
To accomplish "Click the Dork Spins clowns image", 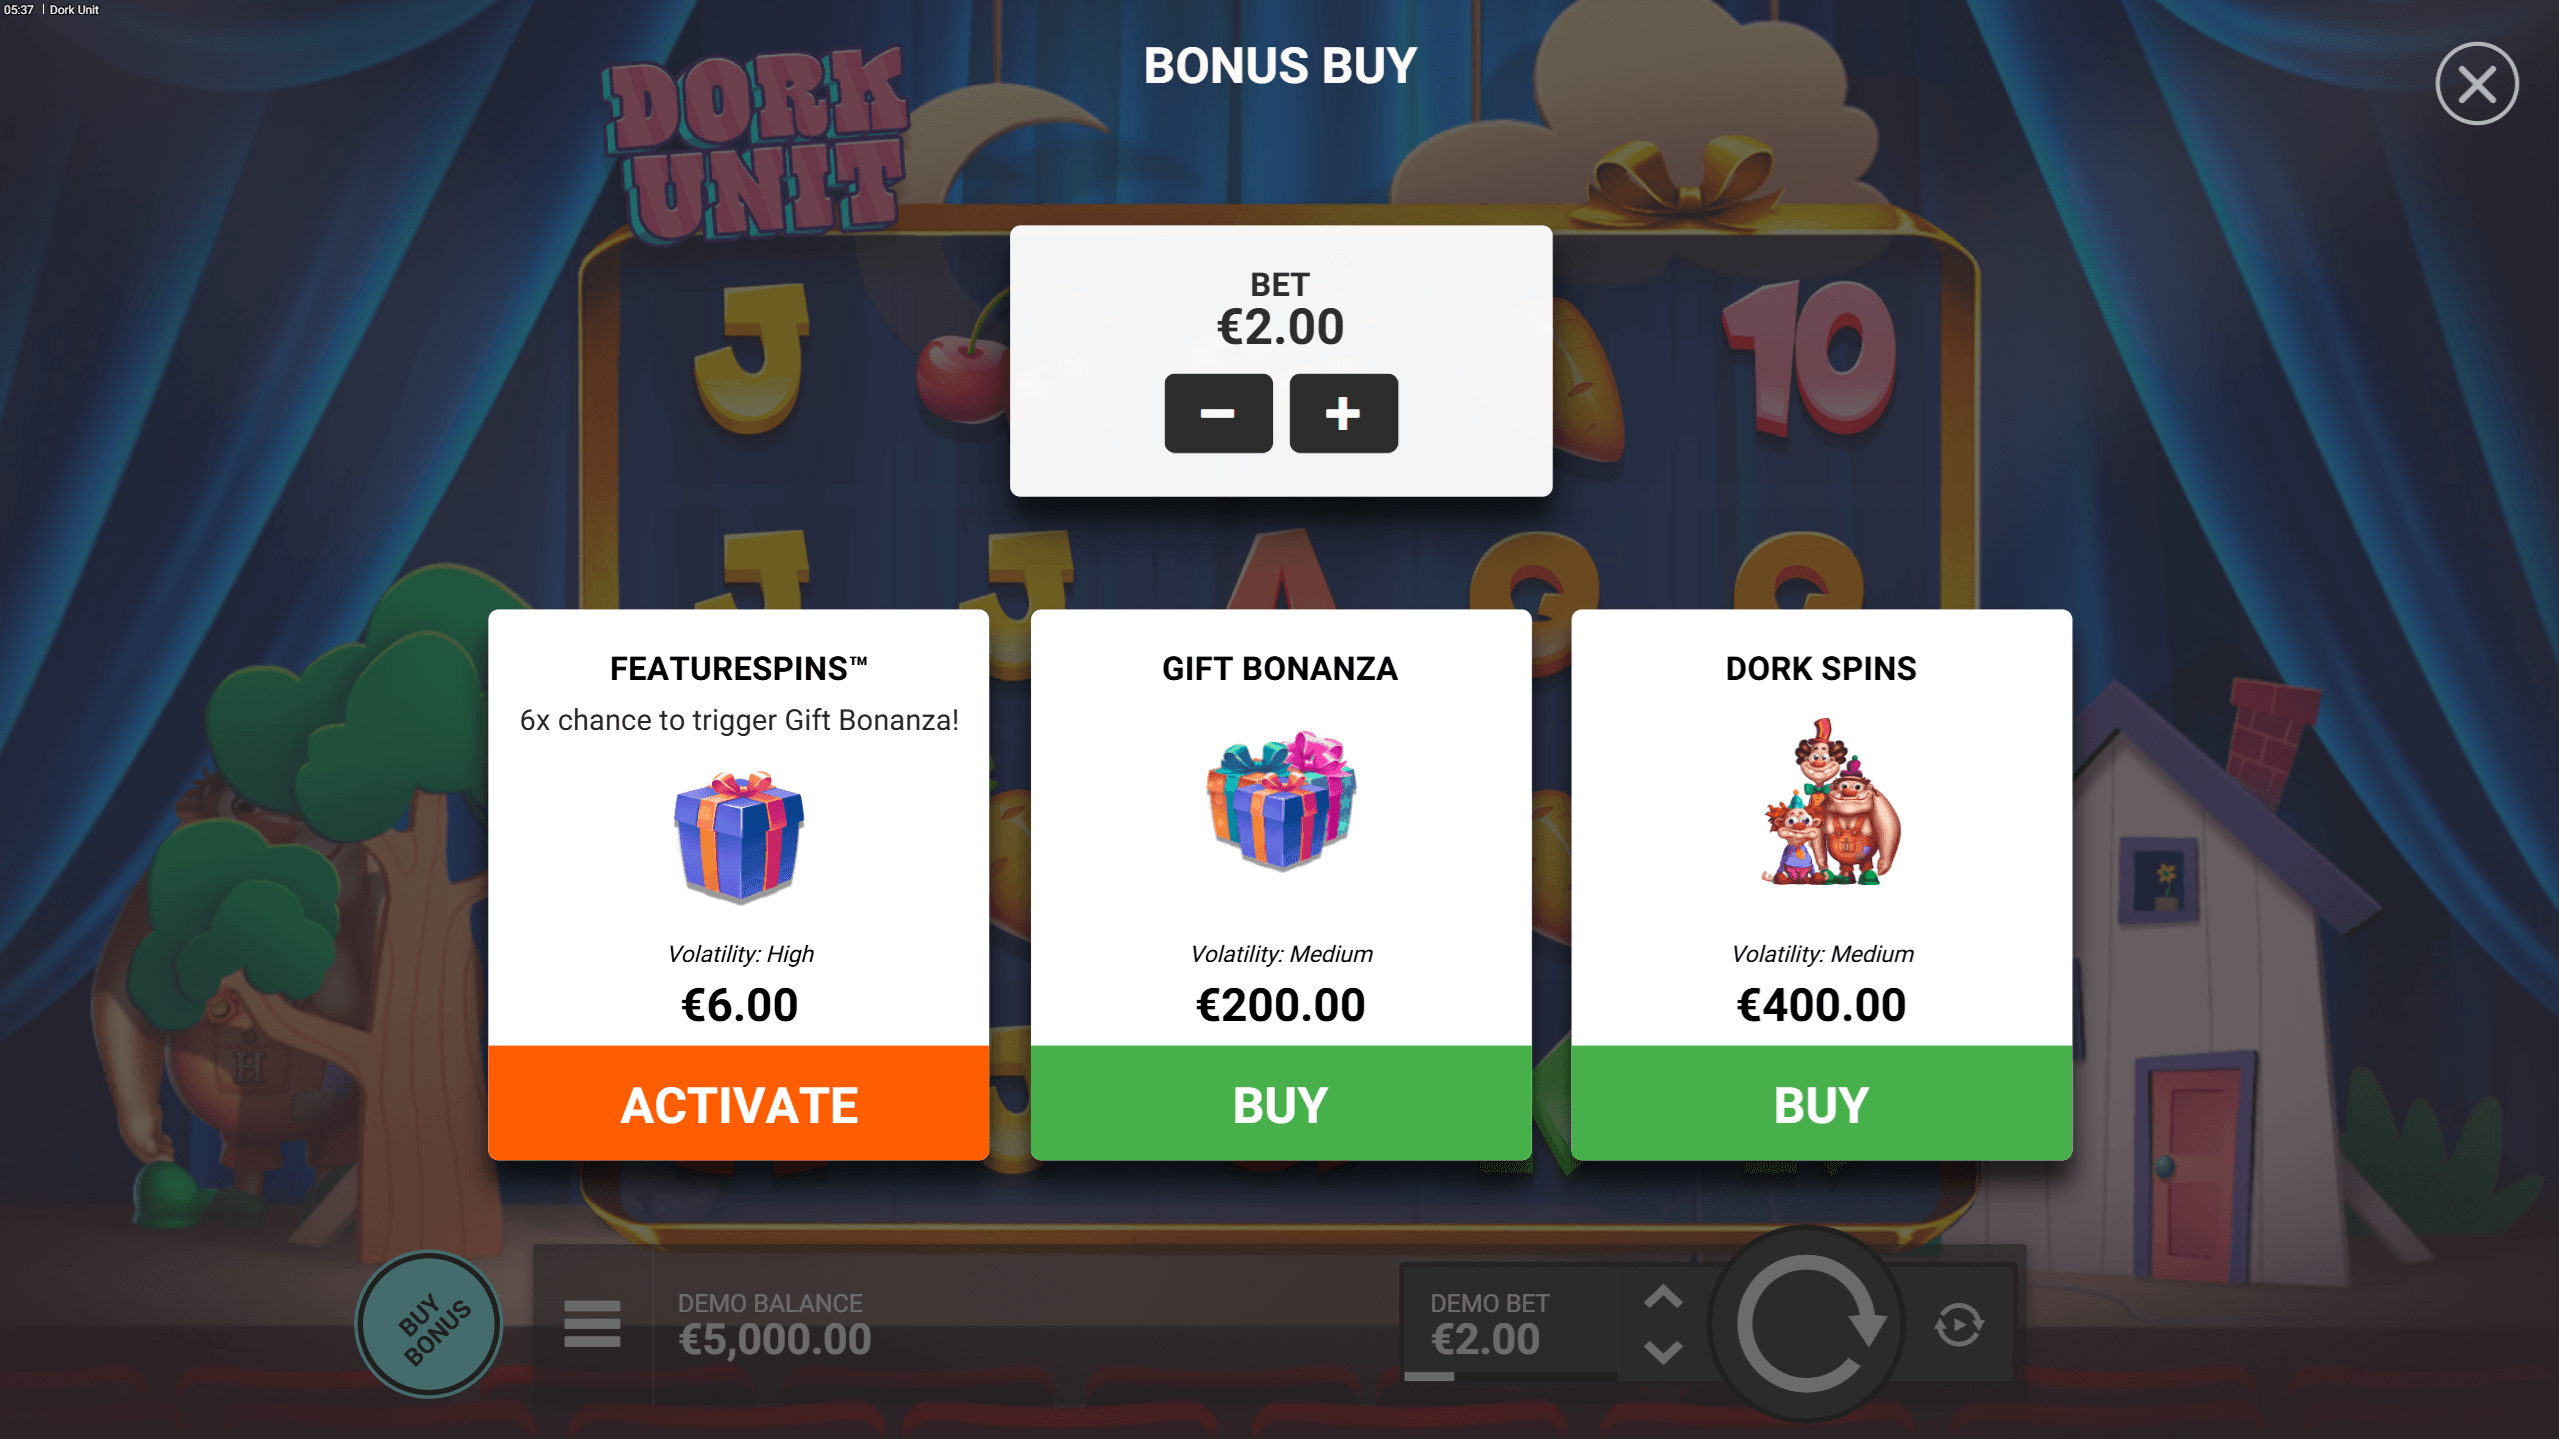I will click(x=1830, y=802).
